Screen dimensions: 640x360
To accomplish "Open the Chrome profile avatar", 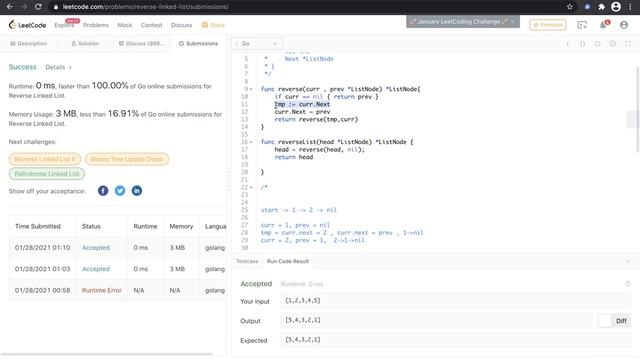I will click(x=616, y=7).
